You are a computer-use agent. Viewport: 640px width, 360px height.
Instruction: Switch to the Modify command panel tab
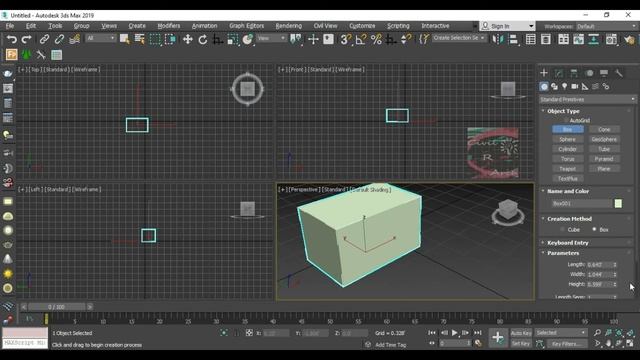coord(559,73)
